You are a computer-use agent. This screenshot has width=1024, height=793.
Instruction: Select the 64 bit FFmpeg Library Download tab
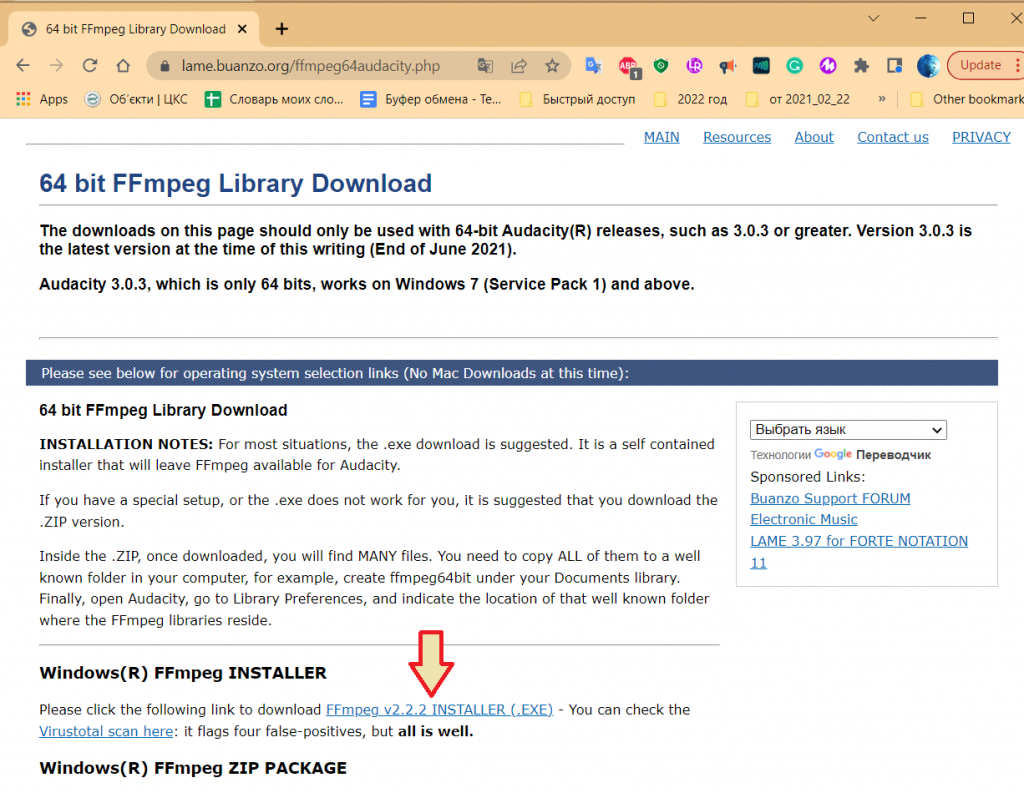tap(134, 29)
